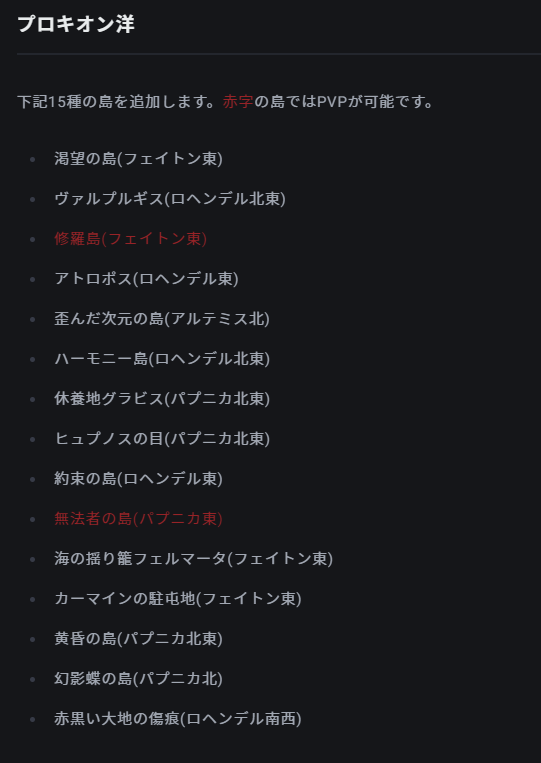
Task: Click list item 渇望の島(フェイトン東)
Action: coord(139,159)
